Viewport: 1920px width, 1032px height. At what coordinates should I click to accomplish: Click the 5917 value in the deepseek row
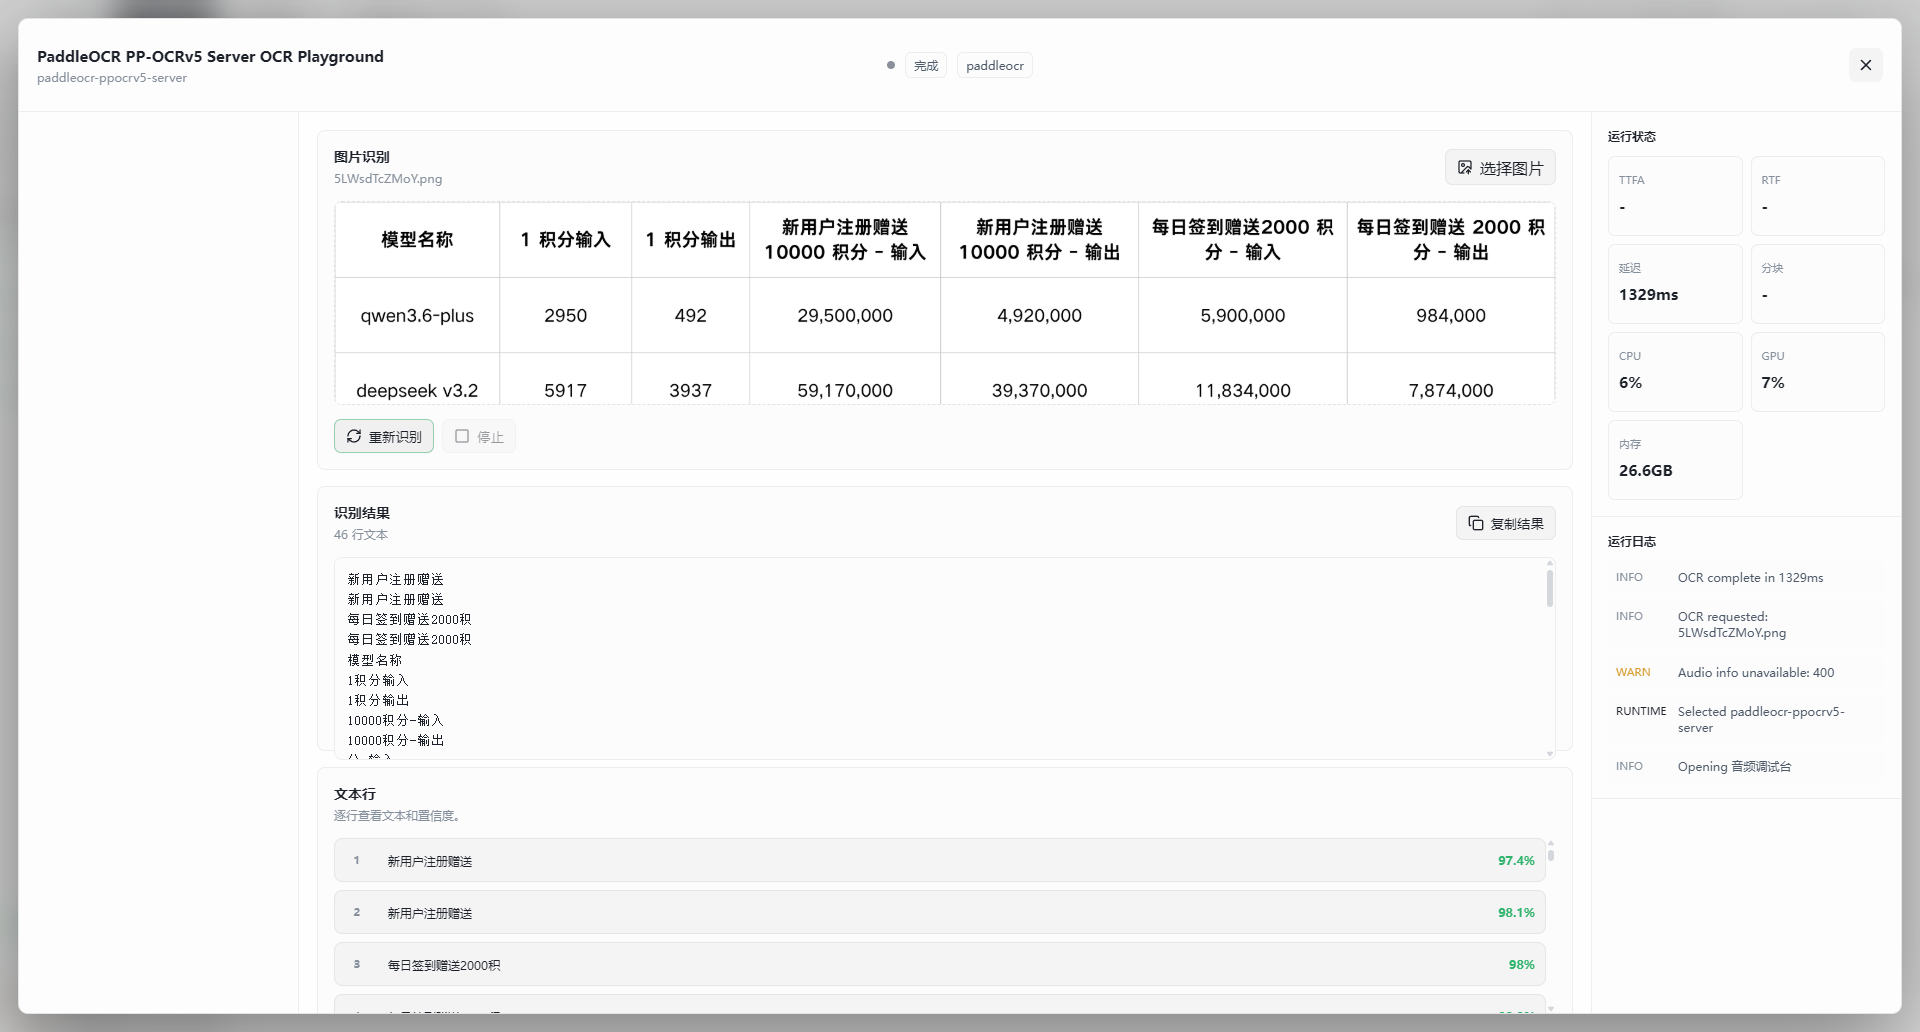click(x=565, y=390)
